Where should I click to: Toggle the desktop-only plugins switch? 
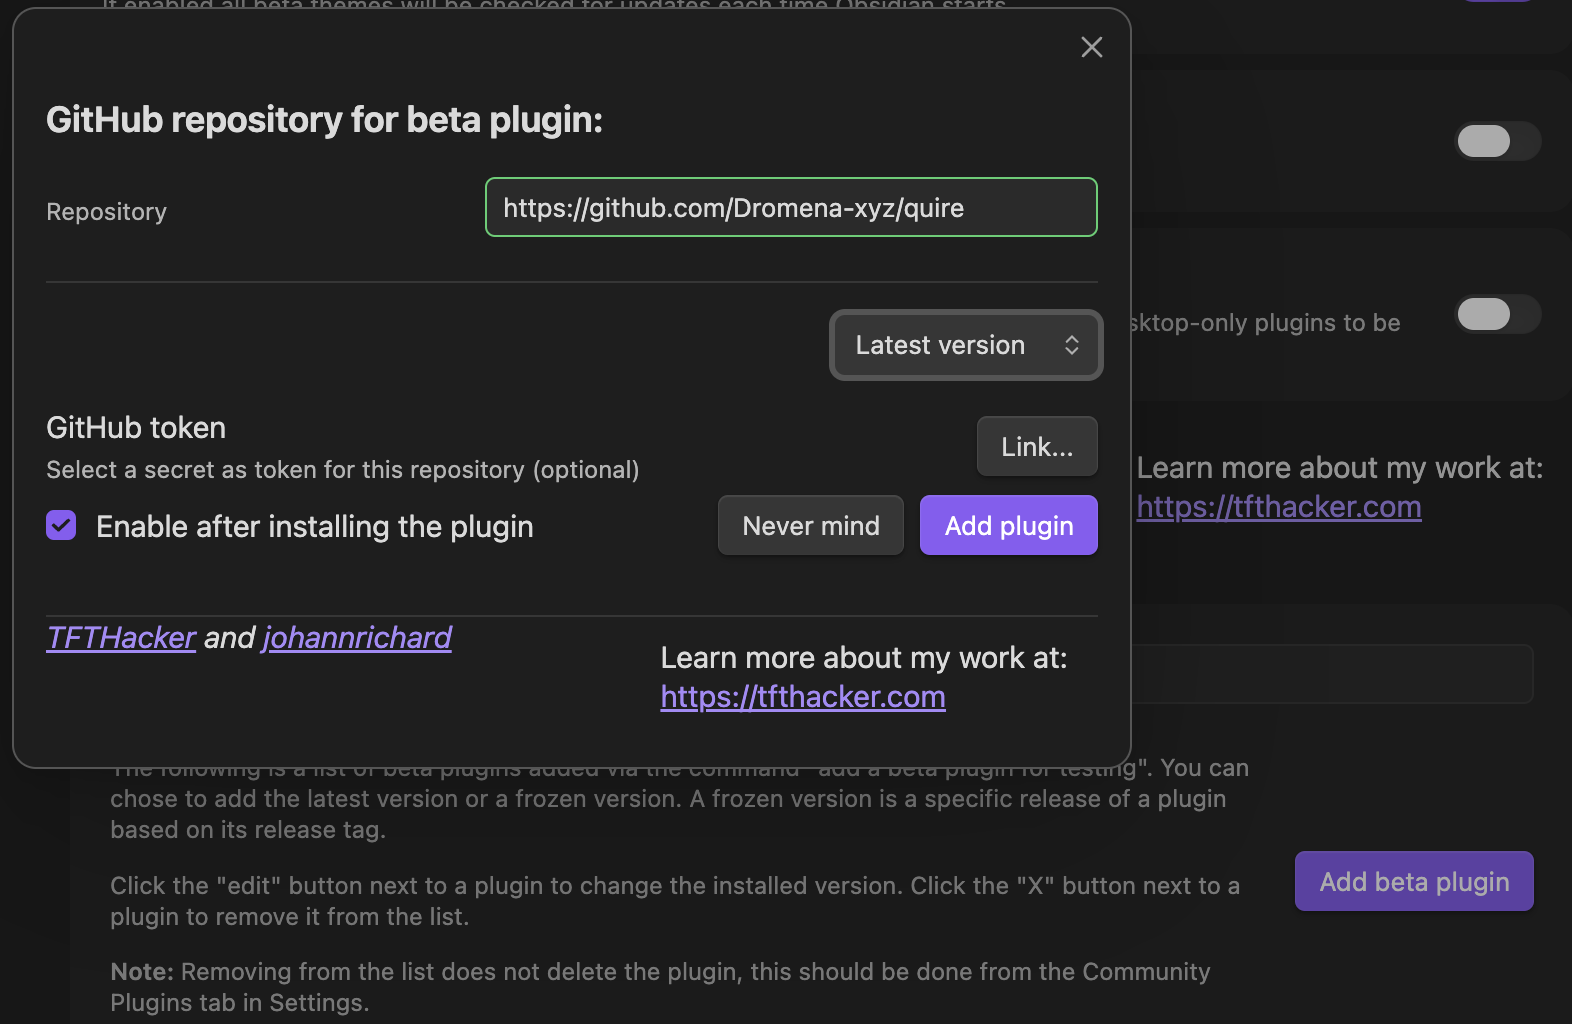click(1497, 314)
